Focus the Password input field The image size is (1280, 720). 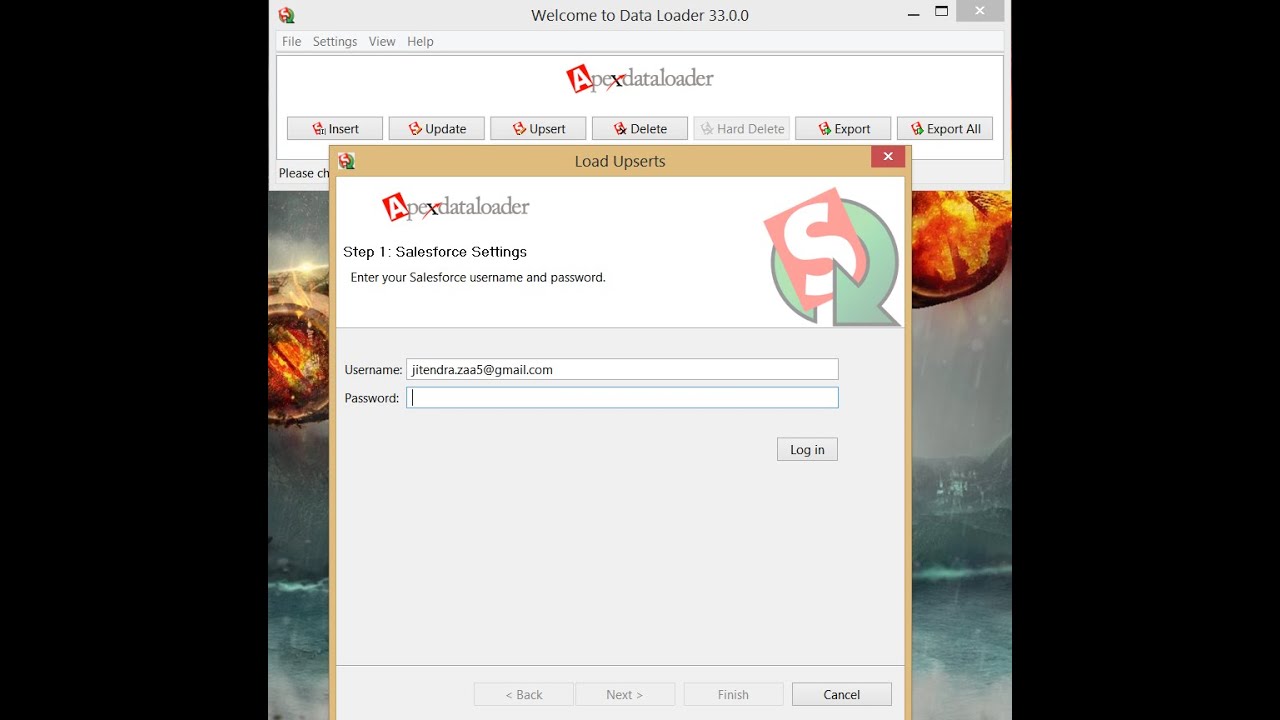click(x=622, y=398)
